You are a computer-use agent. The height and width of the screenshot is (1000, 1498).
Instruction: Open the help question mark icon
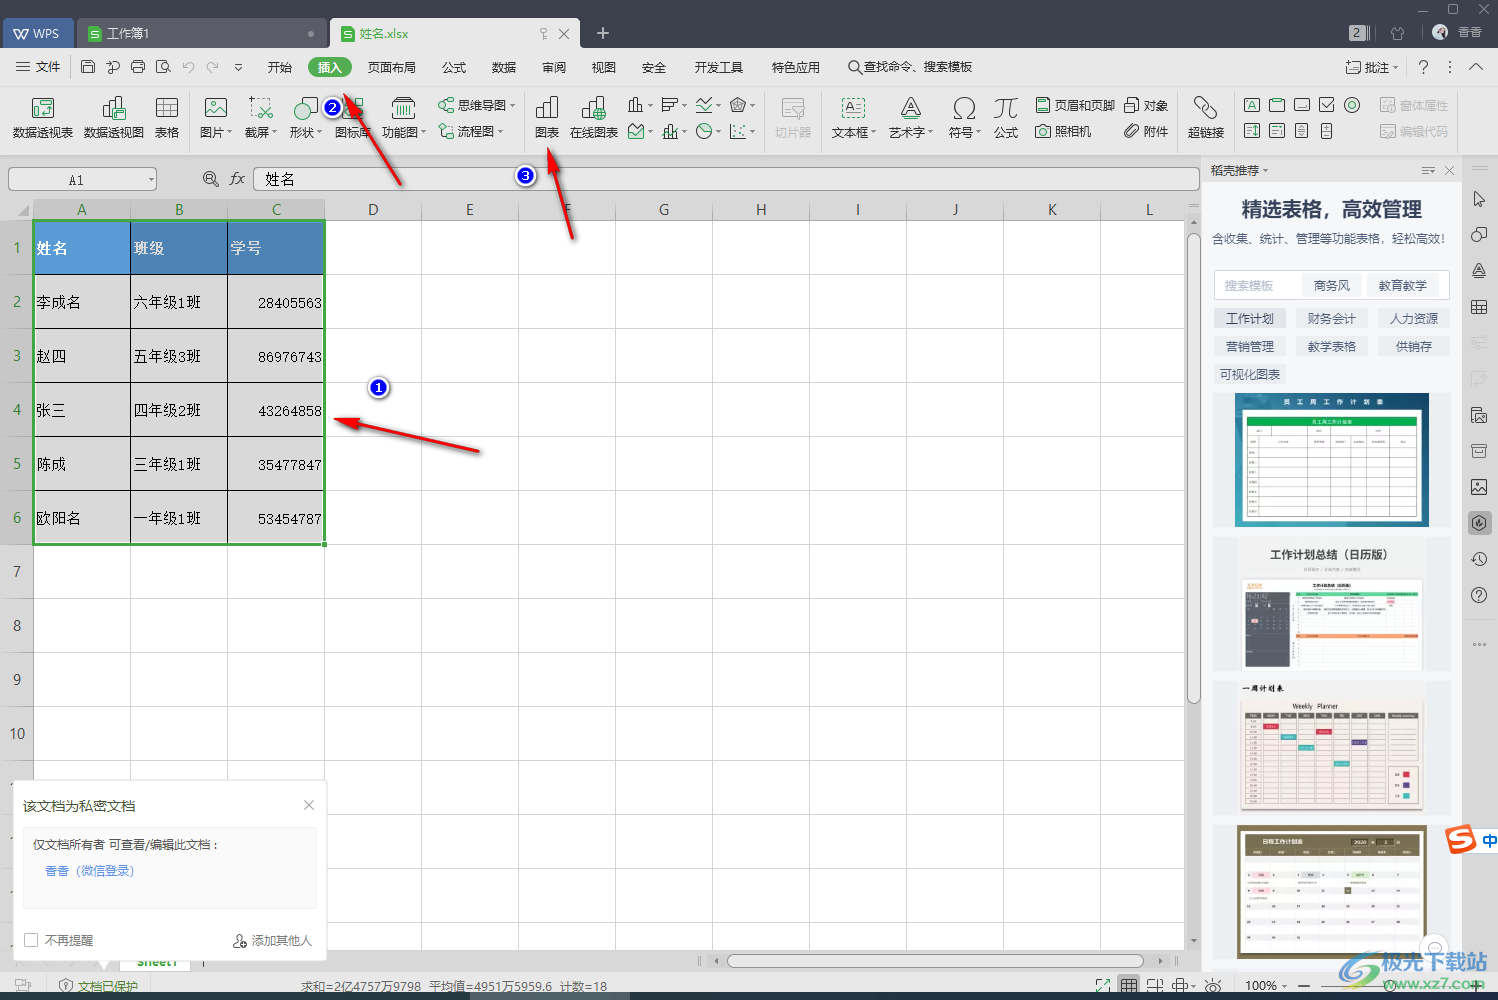(1423, 67)
